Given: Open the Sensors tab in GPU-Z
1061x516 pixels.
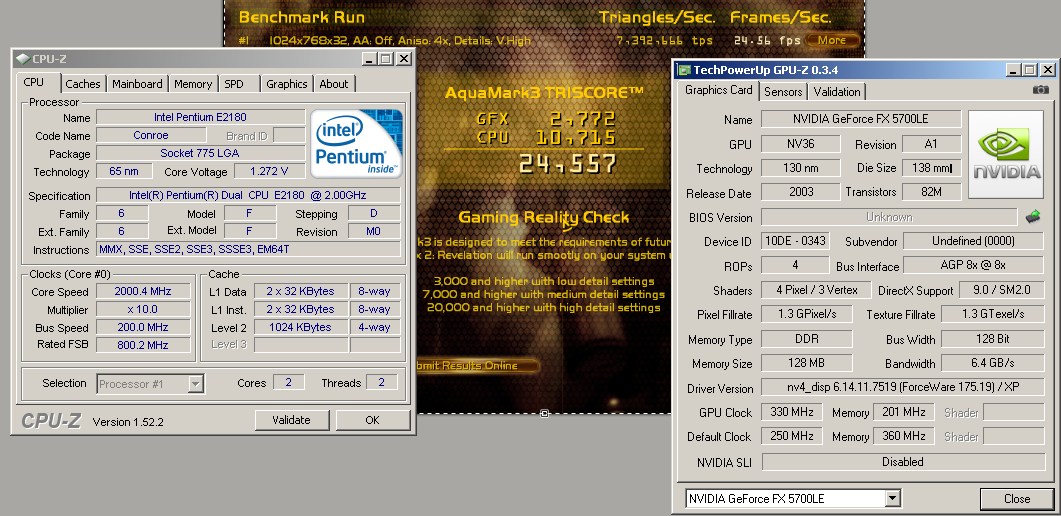Looking at the screenshot, I should 783,92.
